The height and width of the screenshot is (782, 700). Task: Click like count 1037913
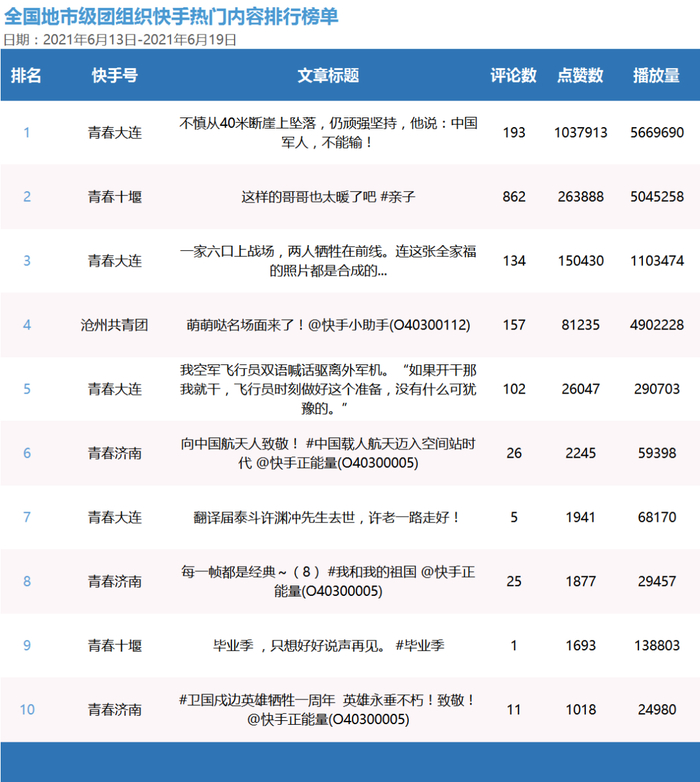tap(580, 133)
